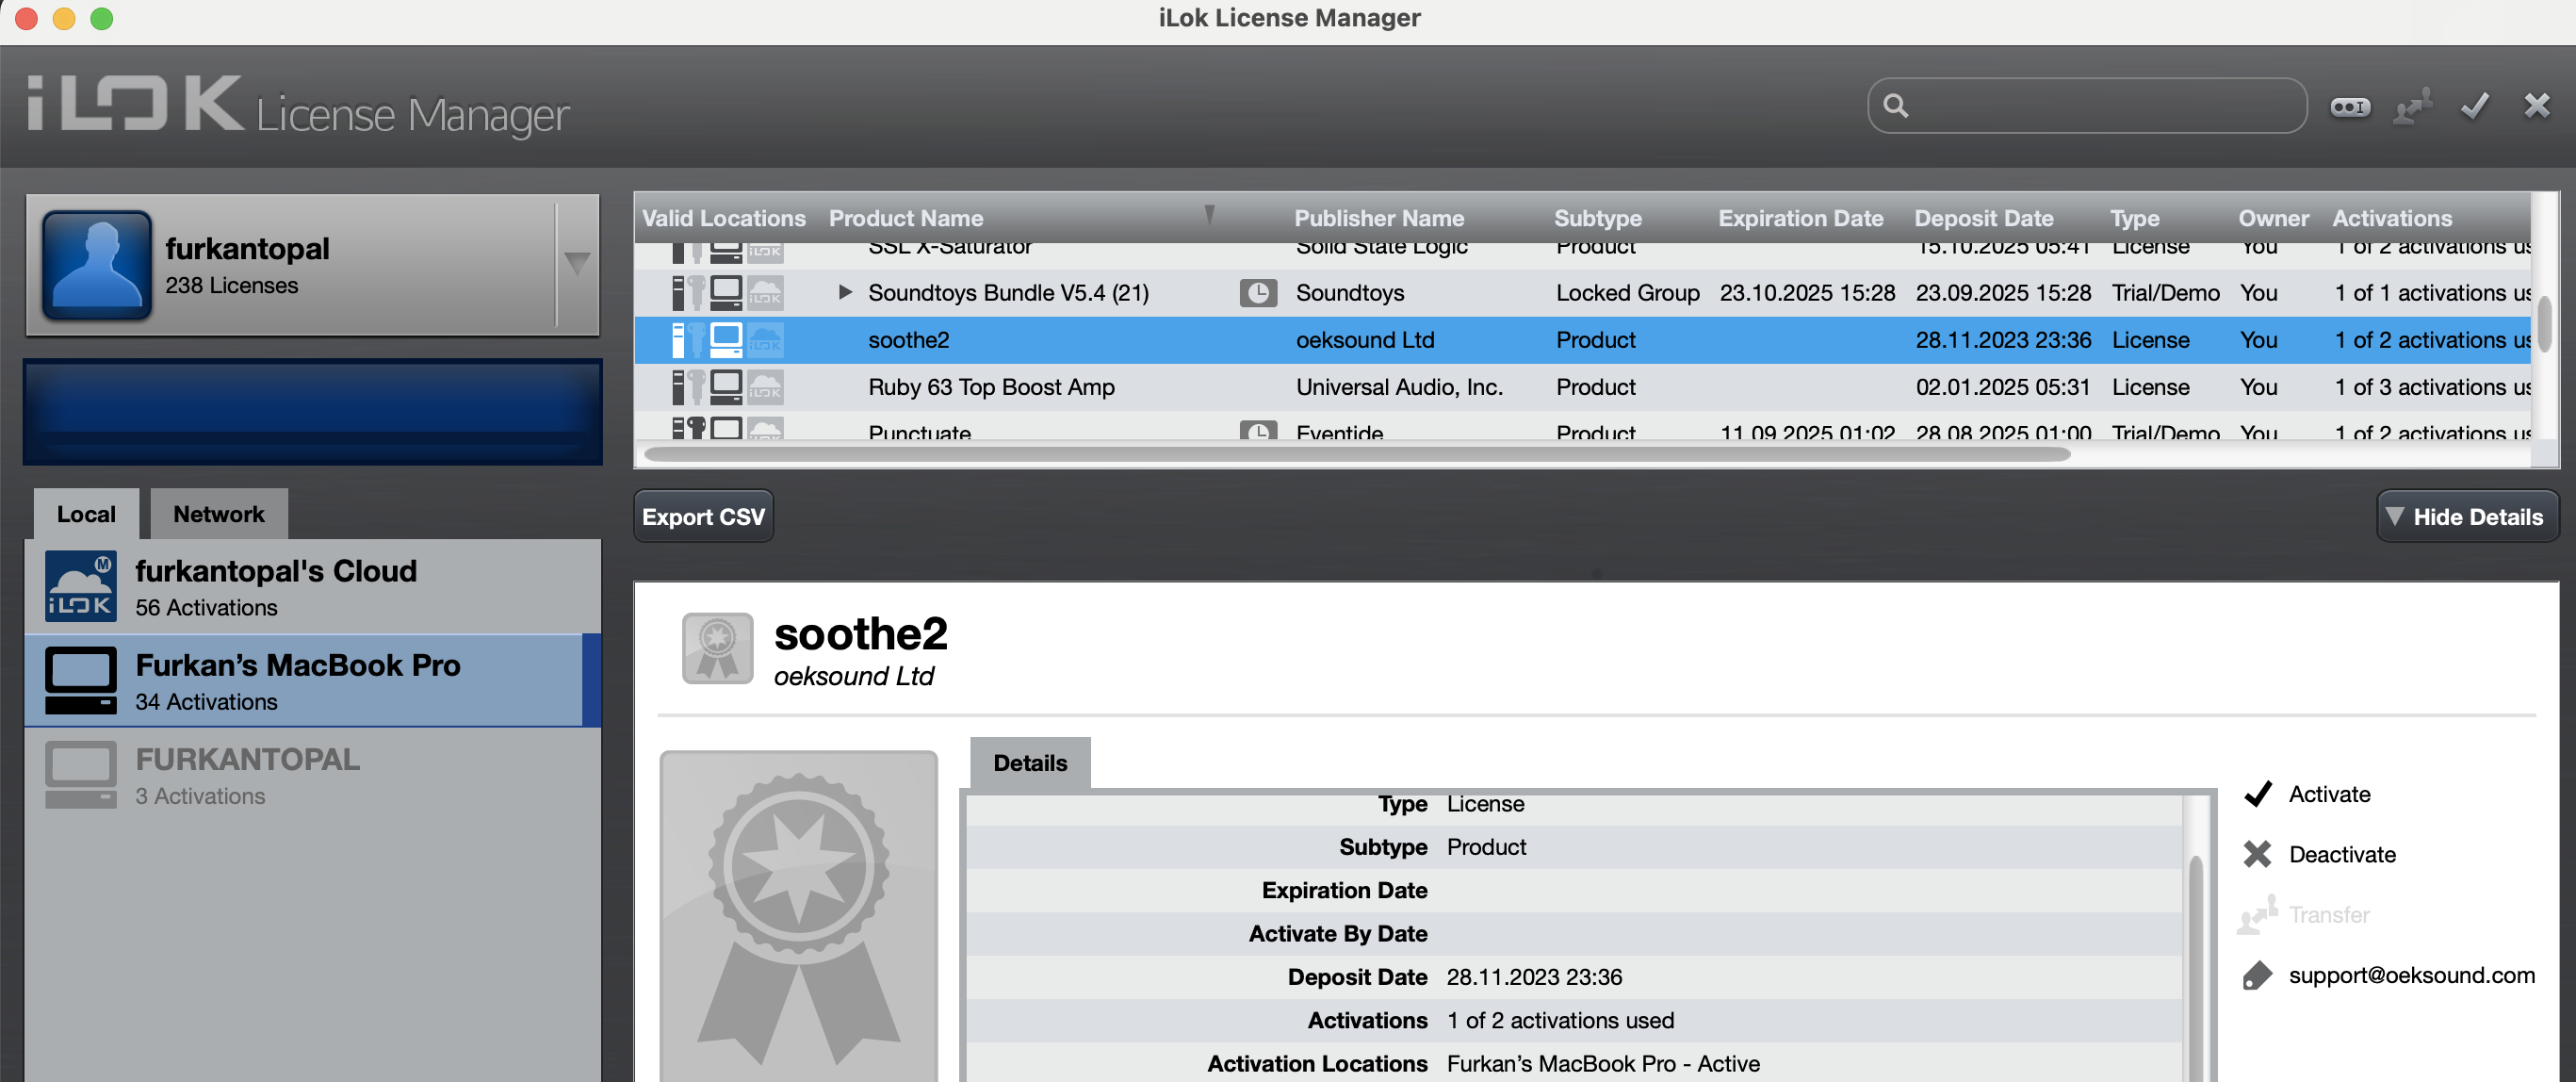Click the Export CSV button

pos(703,515)
